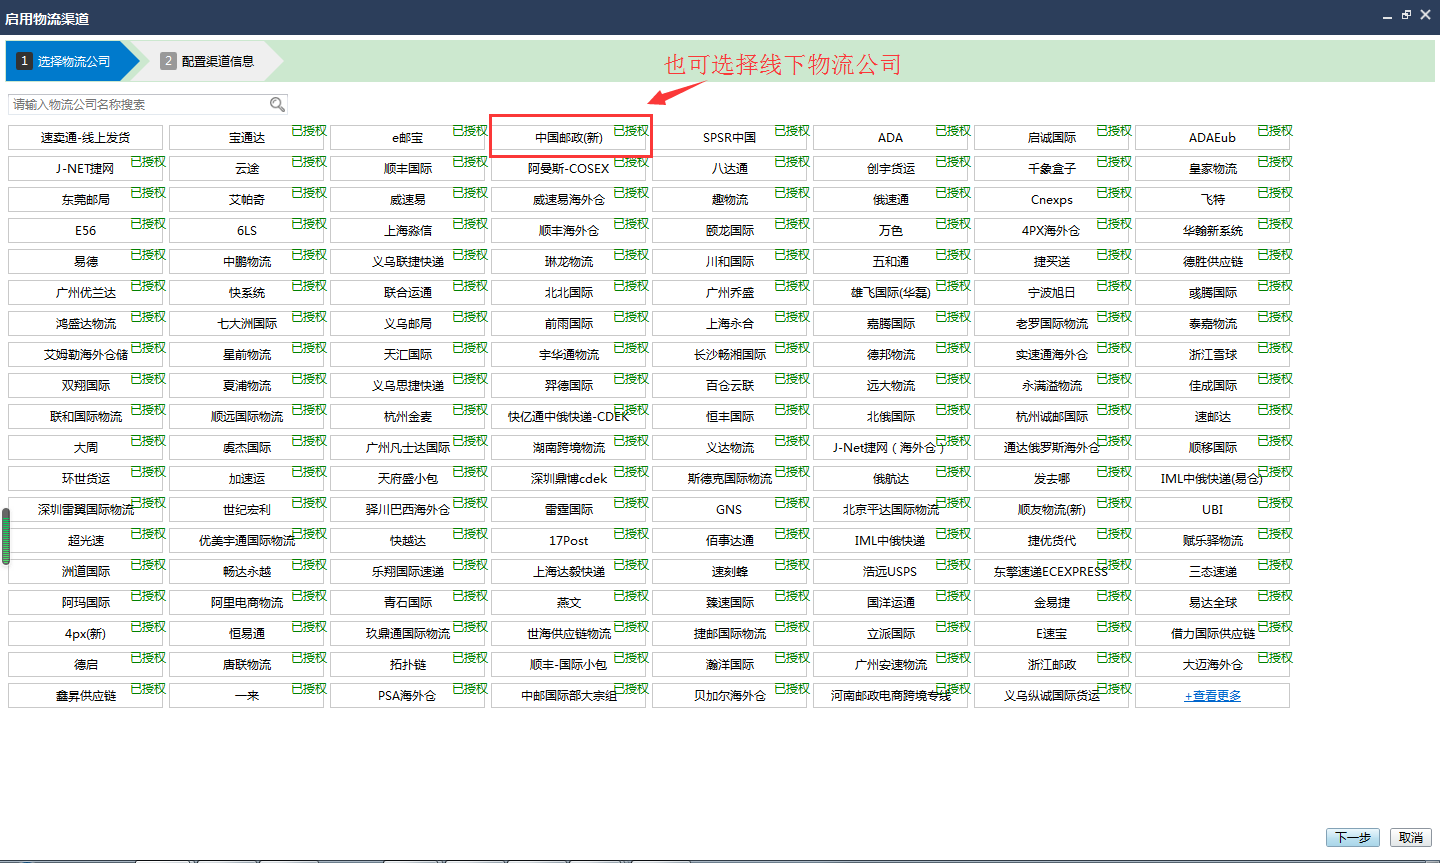Image resolution: width=1440 pixels, height=863 pixels.
Task: Select 中国邮政(新) logistics company
Action: coord(569,138)
